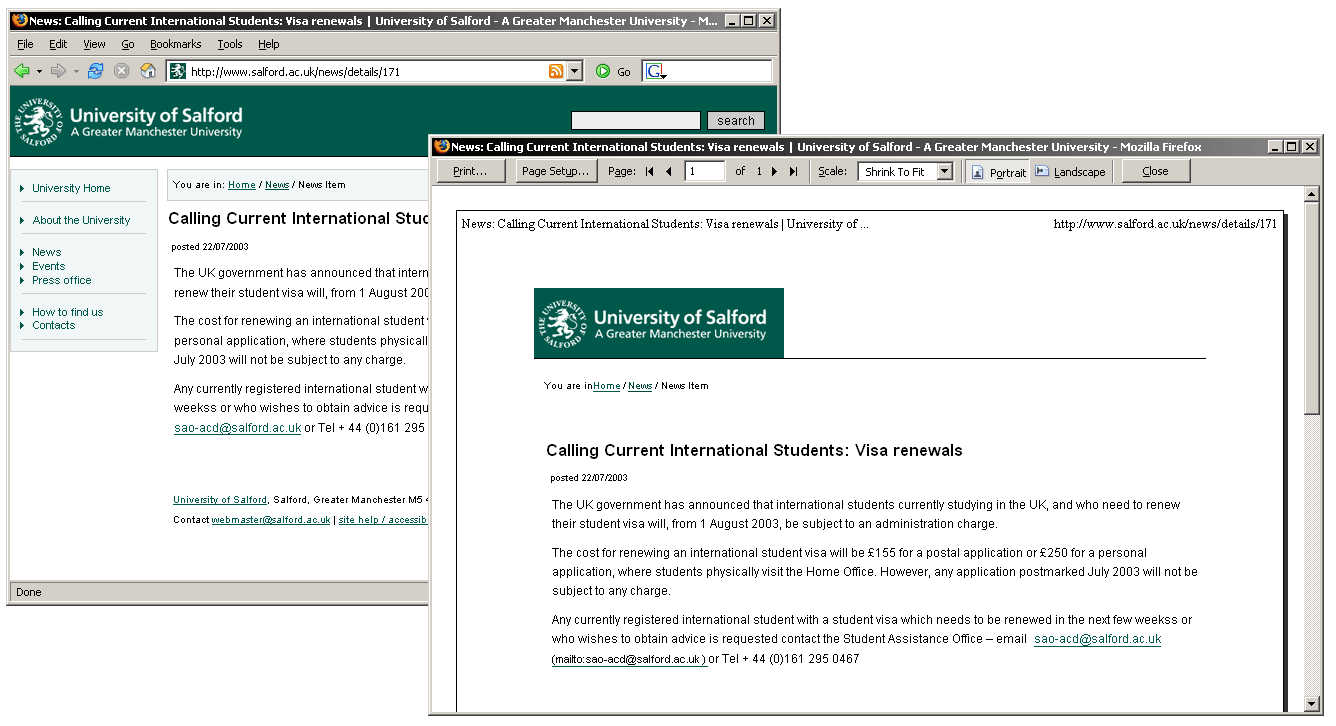The height and width of the screenshot is (726, 1336).
Task: Click University of Salford logo in print preview
Action: point(659,323)
